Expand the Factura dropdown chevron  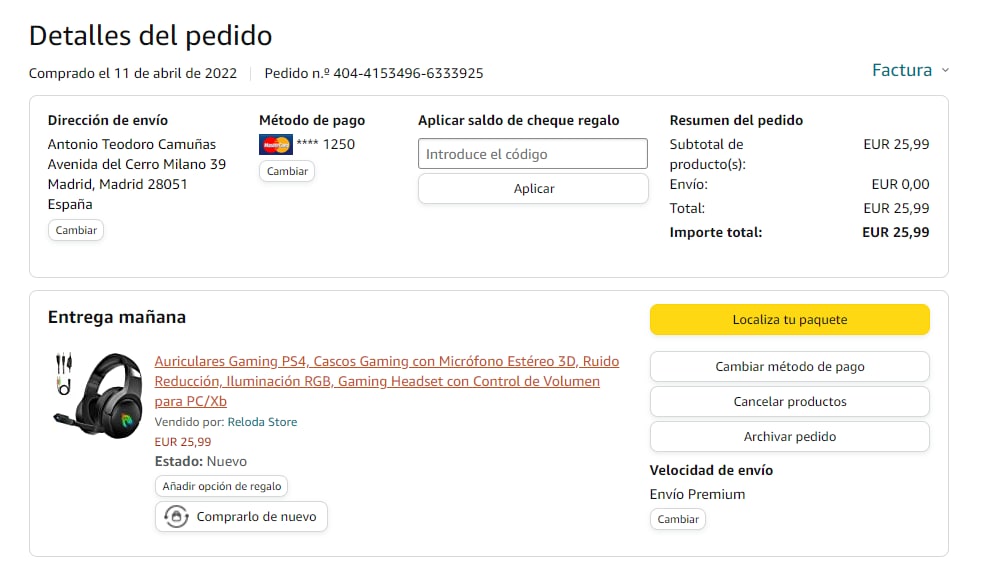click(945, 70)
